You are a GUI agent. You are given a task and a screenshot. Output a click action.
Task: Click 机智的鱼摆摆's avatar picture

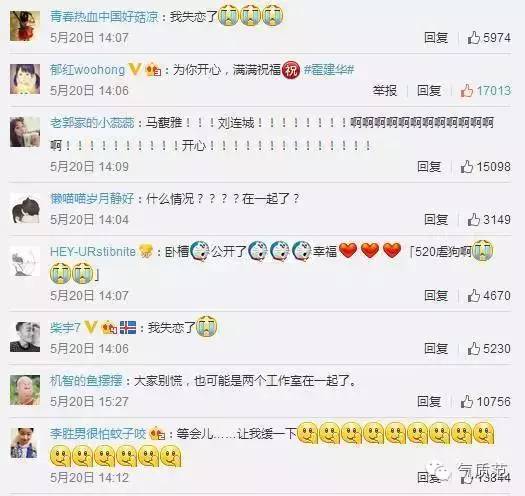click(25, 390)
